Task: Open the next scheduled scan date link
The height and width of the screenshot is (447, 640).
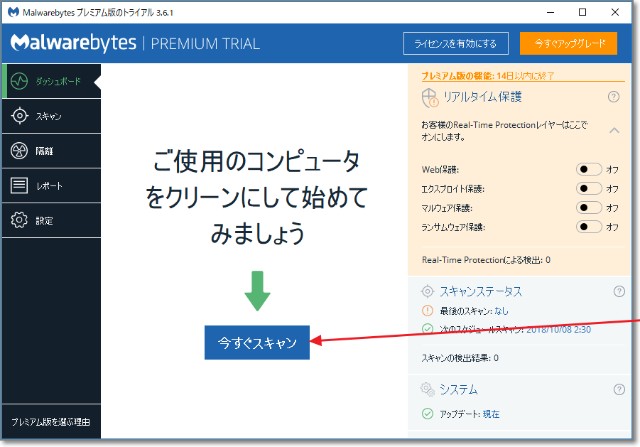Action: pyautogui.click(x=559, y=327)
